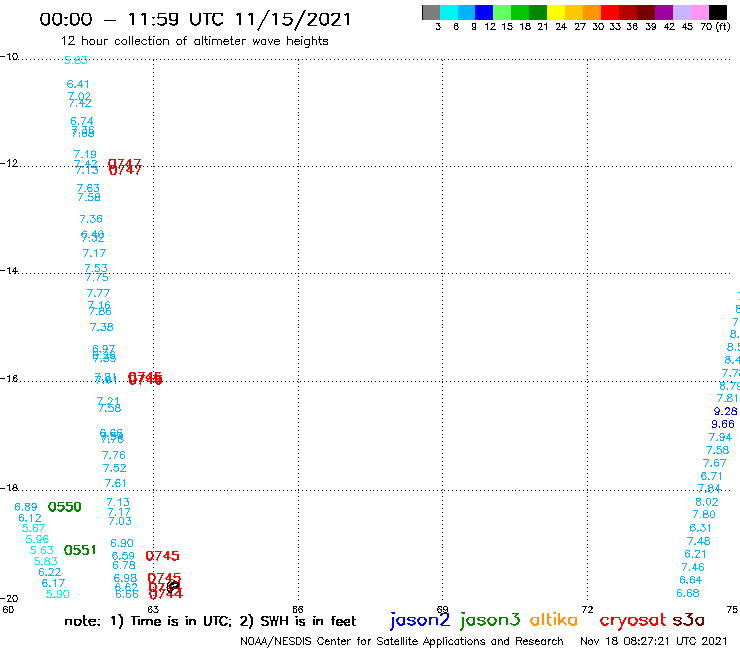
Task: Click the wave height value '7.77'
Action: pos(98,293)
